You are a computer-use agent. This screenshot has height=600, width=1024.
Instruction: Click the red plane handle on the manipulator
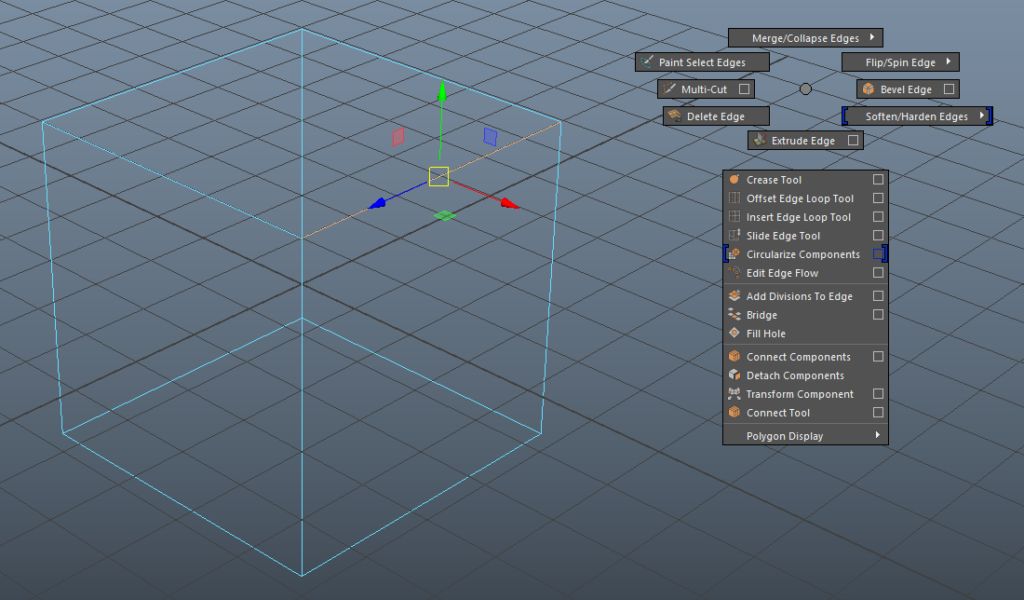click(398, 136)
